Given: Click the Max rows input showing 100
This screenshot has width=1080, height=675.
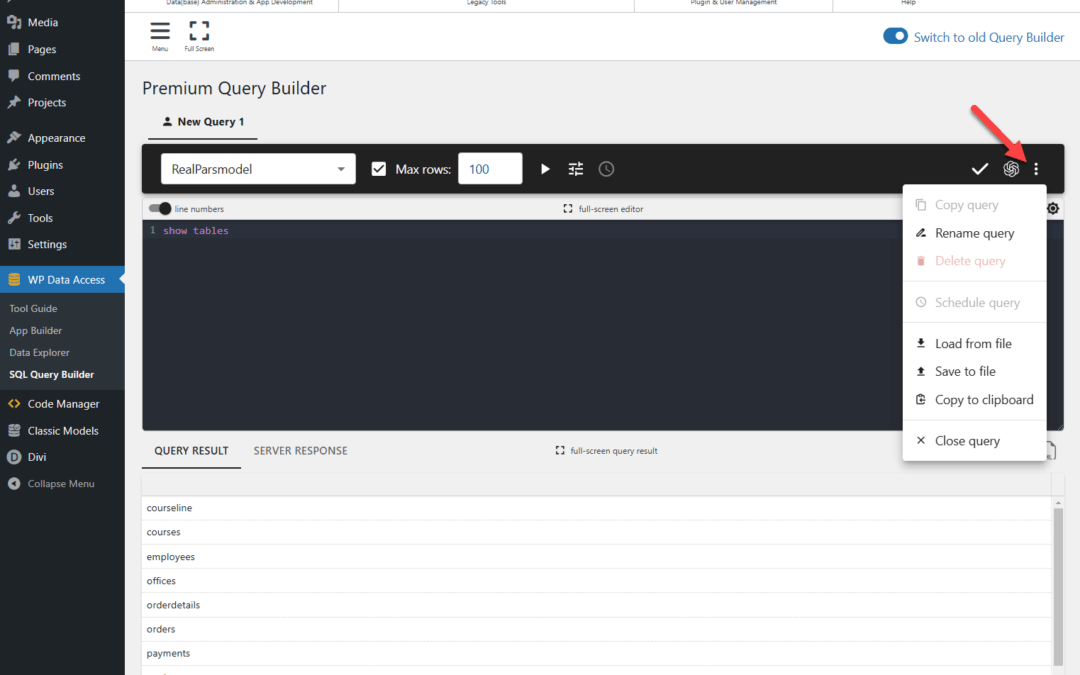Looking at the screenshot, I should (490, 169).
